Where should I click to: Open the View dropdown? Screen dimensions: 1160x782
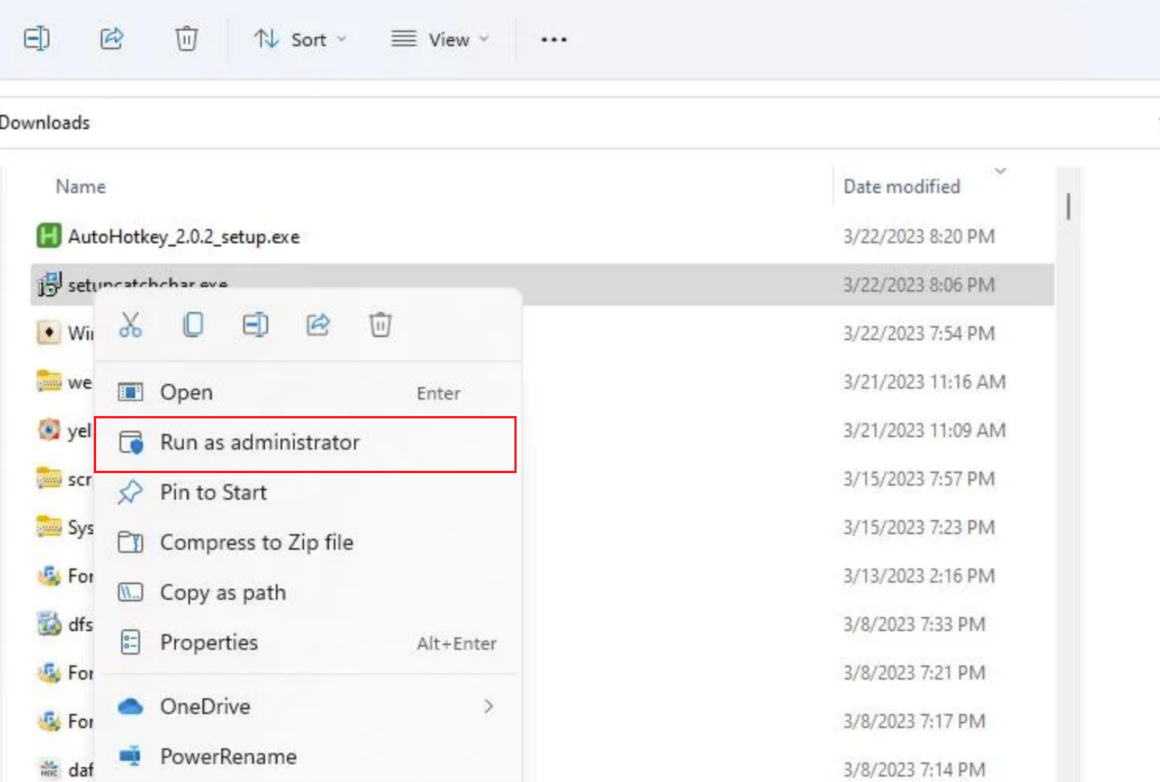point(438,39)
